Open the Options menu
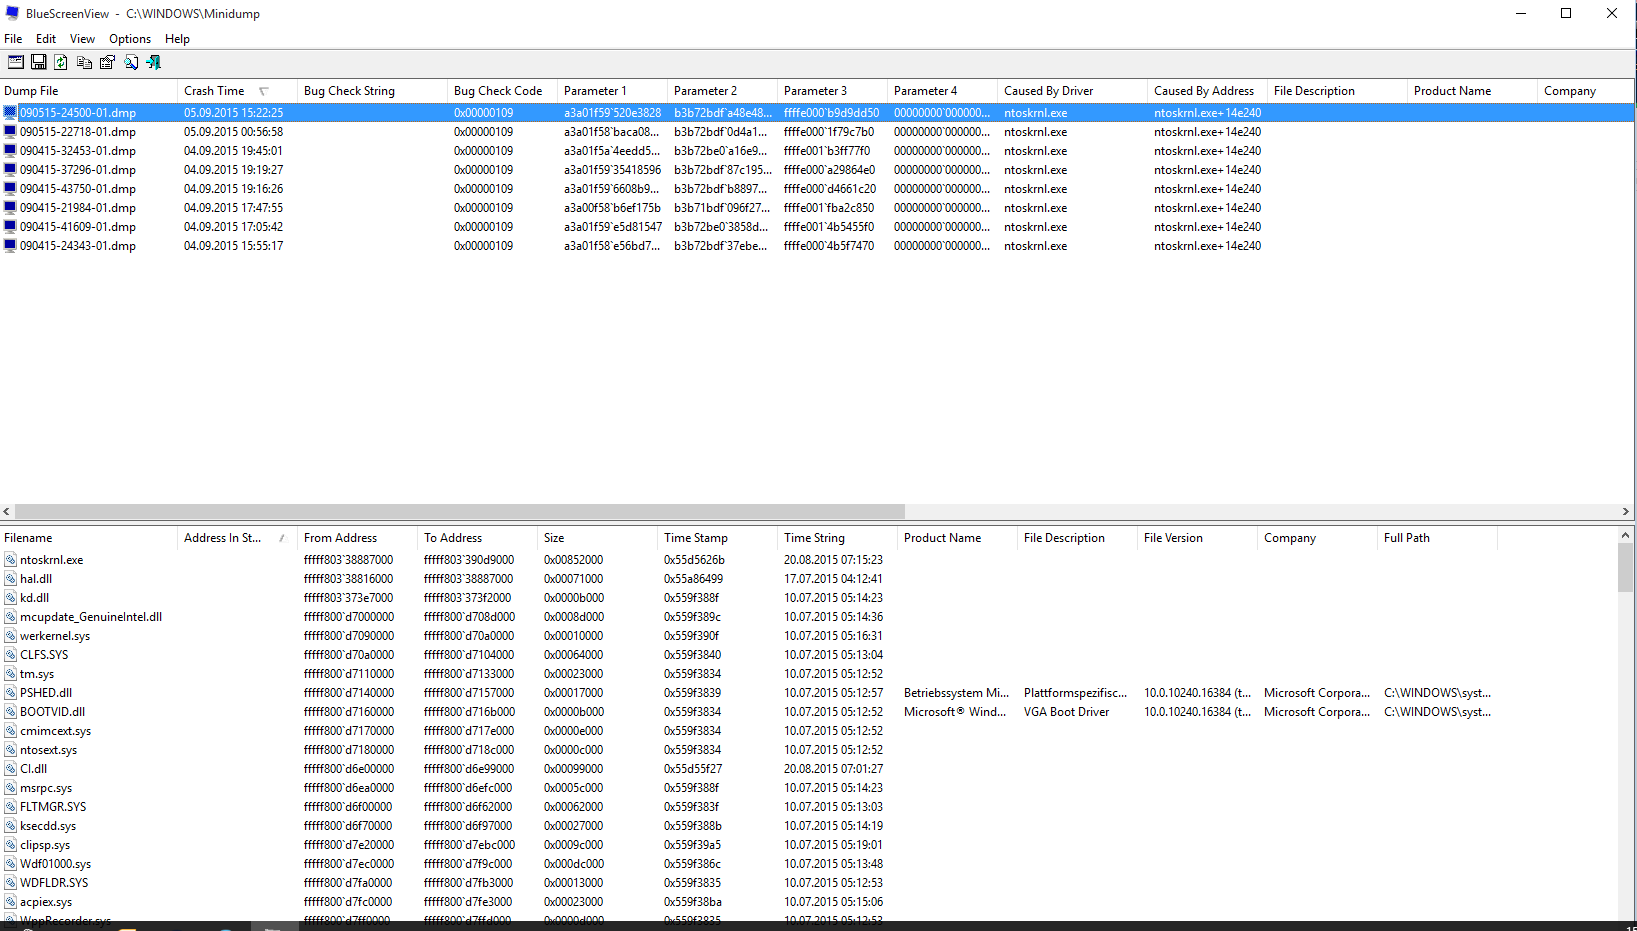This screenshot has width=1637, height=931. tap(130, 39)
